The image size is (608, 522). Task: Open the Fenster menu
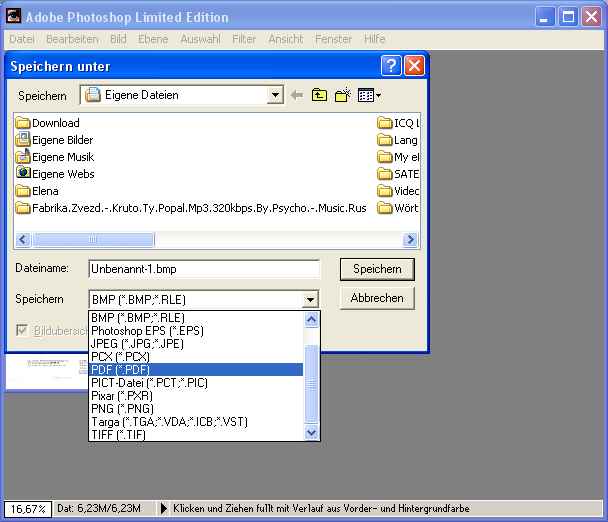click(x=333, y=39)
